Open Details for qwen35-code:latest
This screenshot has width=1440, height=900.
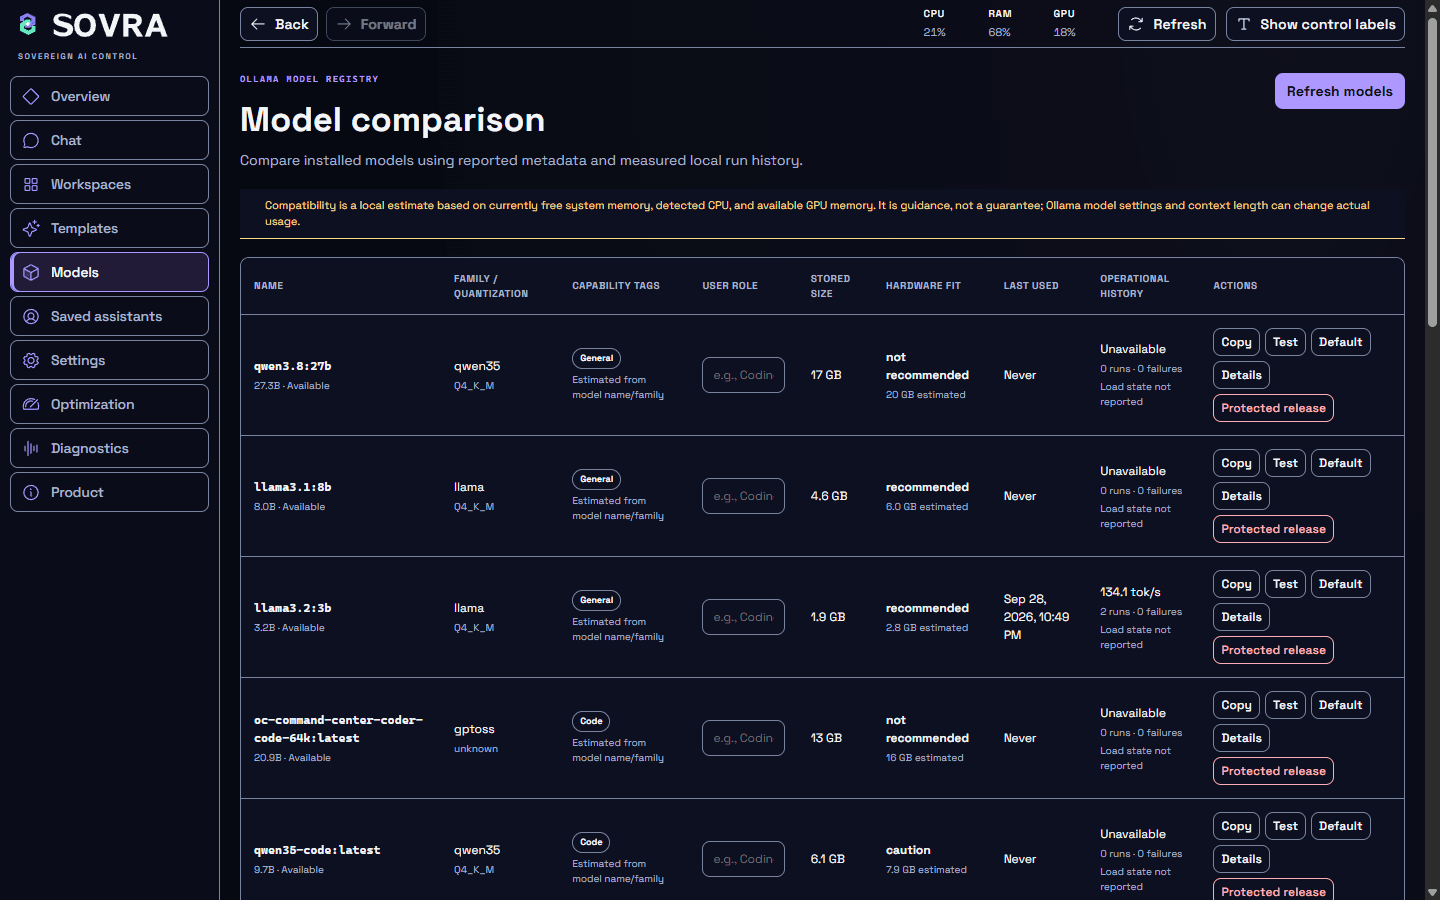click(x=1241, y=859)
